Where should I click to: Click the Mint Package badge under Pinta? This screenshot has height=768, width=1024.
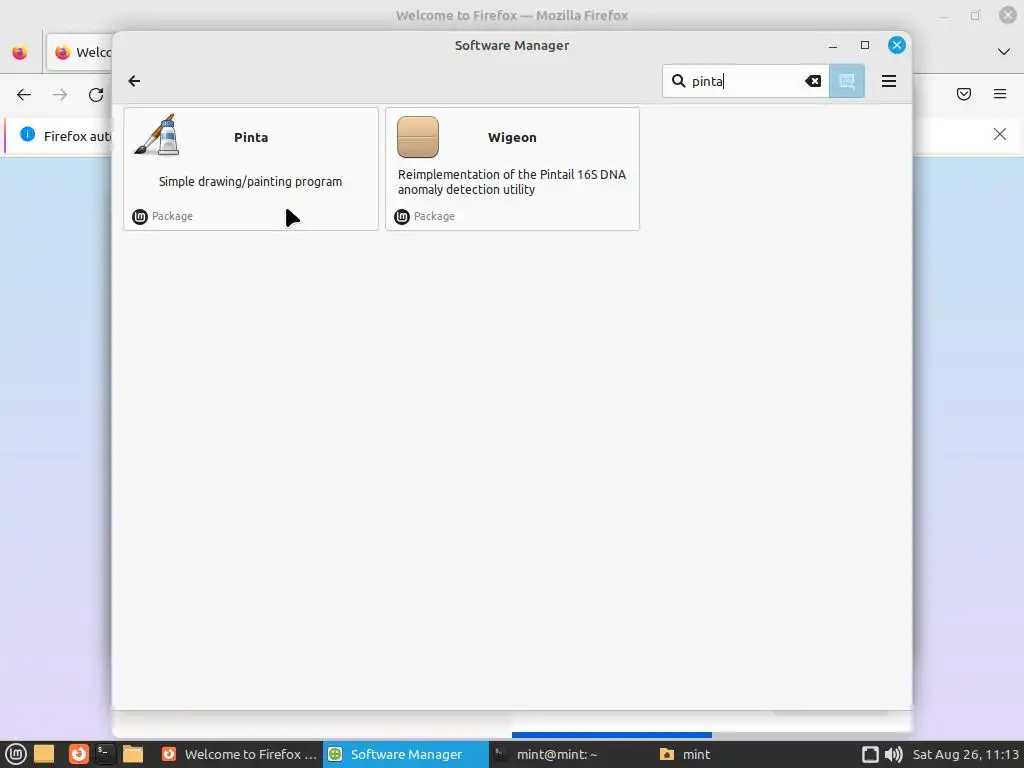click(x=163, y=216)
